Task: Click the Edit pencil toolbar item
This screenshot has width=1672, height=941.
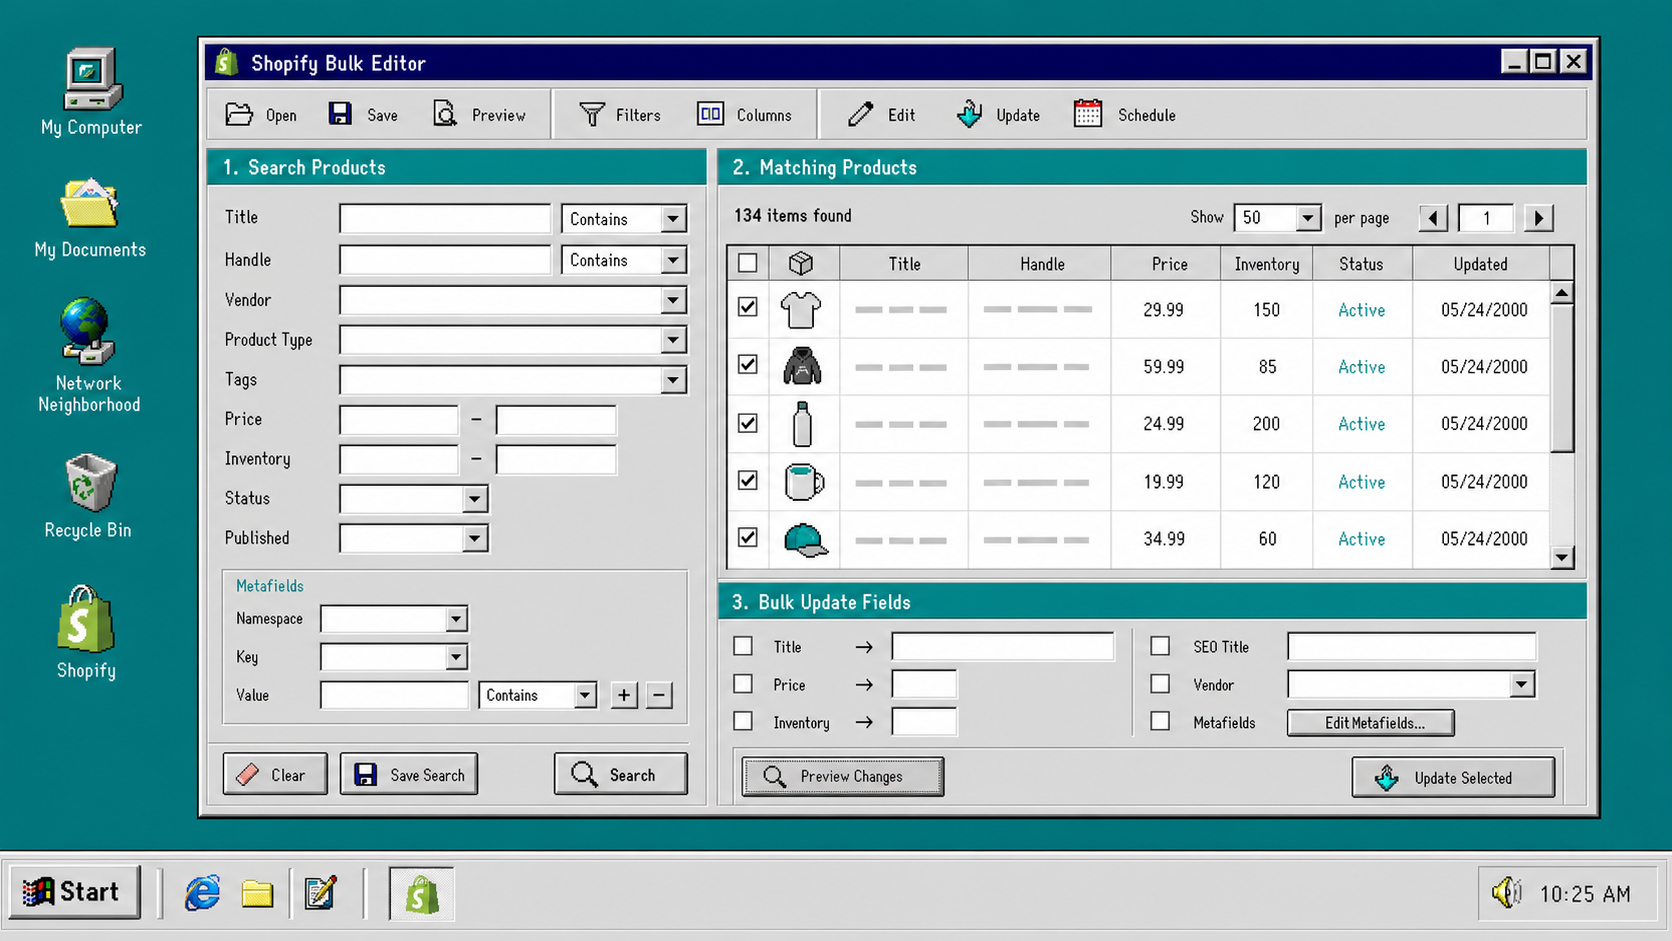Action: tap(881, 115)
